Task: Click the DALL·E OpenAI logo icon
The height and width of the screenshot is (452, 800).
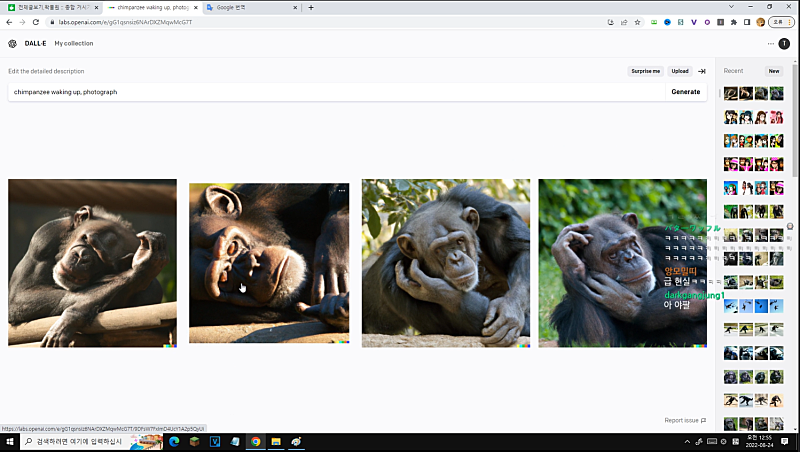Action: coord(12,44)
